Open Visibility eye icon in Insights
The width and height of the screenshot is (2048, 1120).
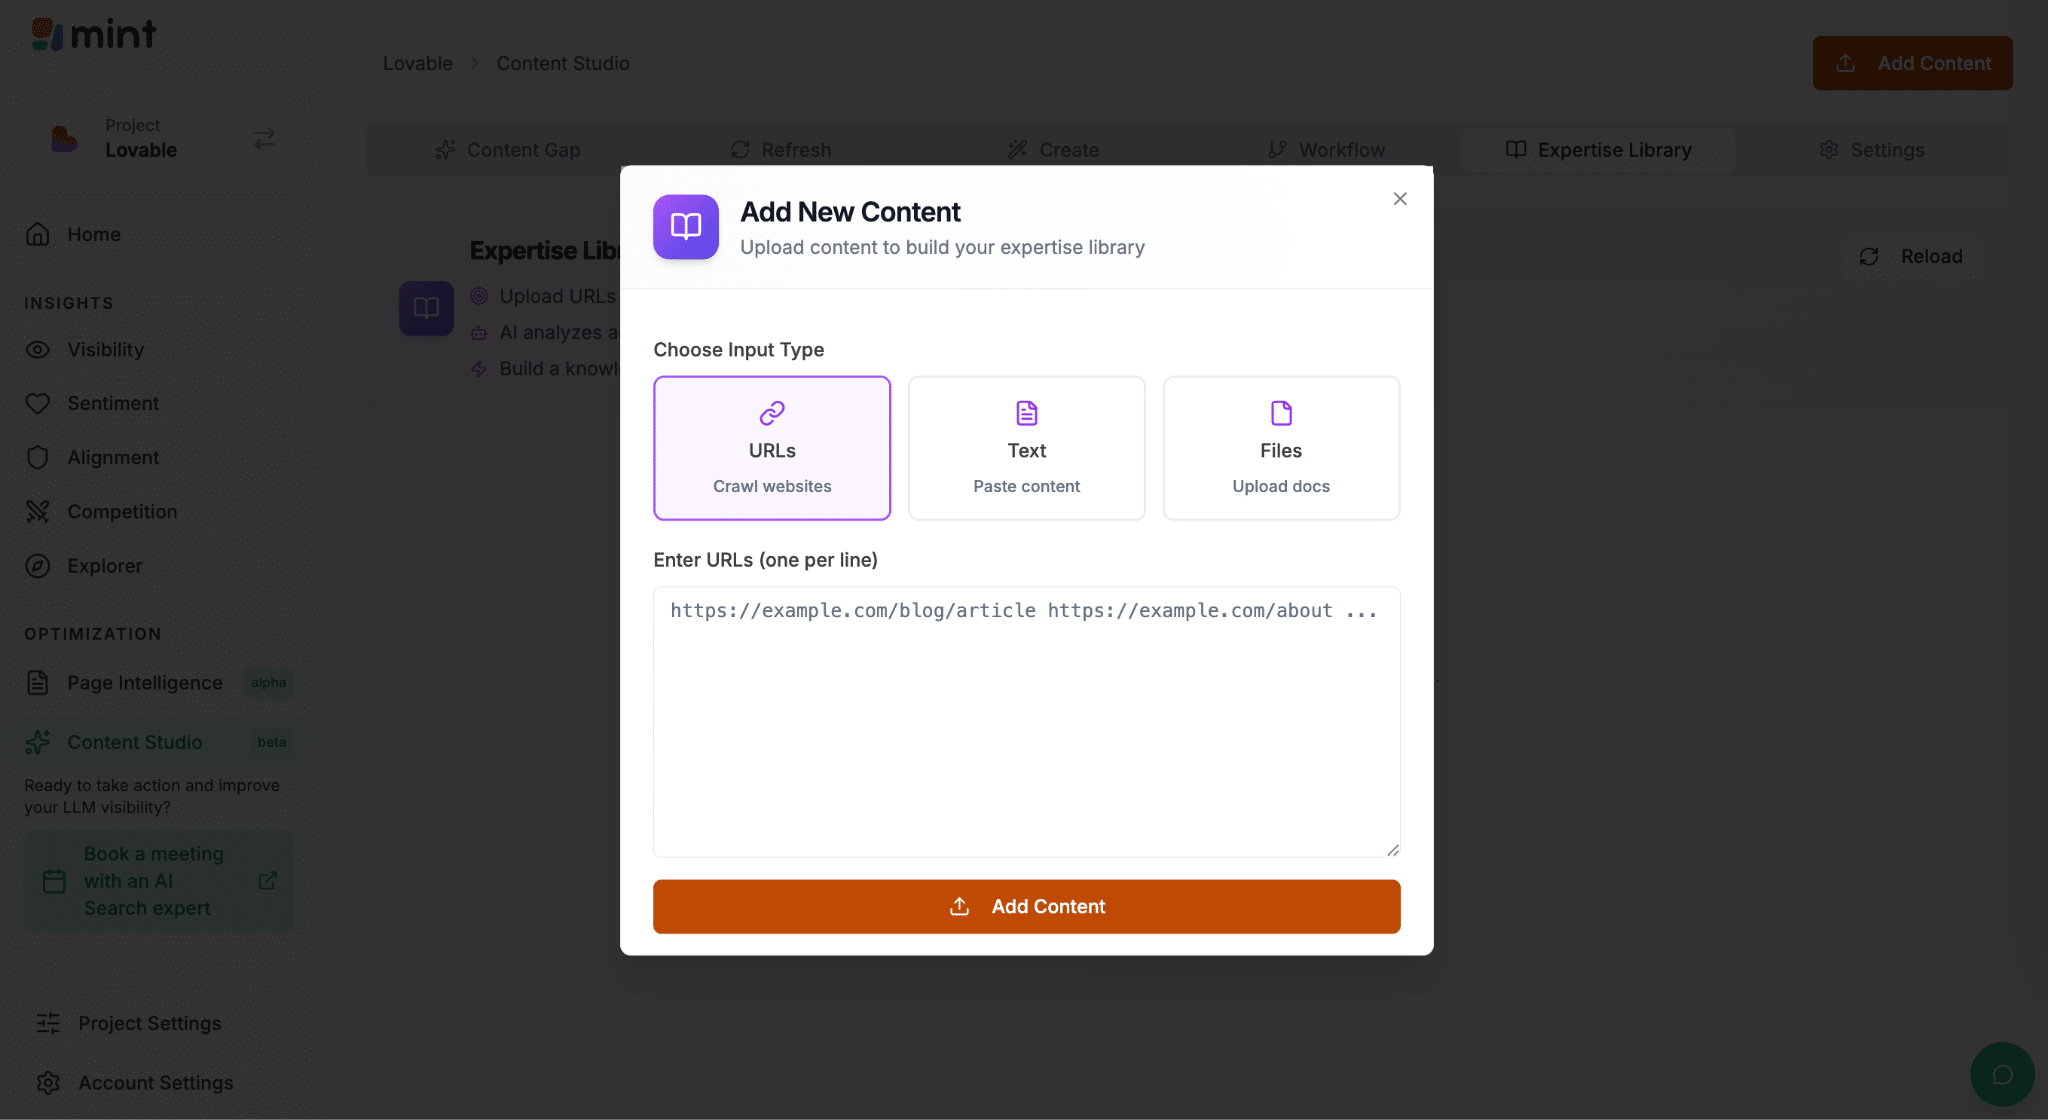pos(38,350)
